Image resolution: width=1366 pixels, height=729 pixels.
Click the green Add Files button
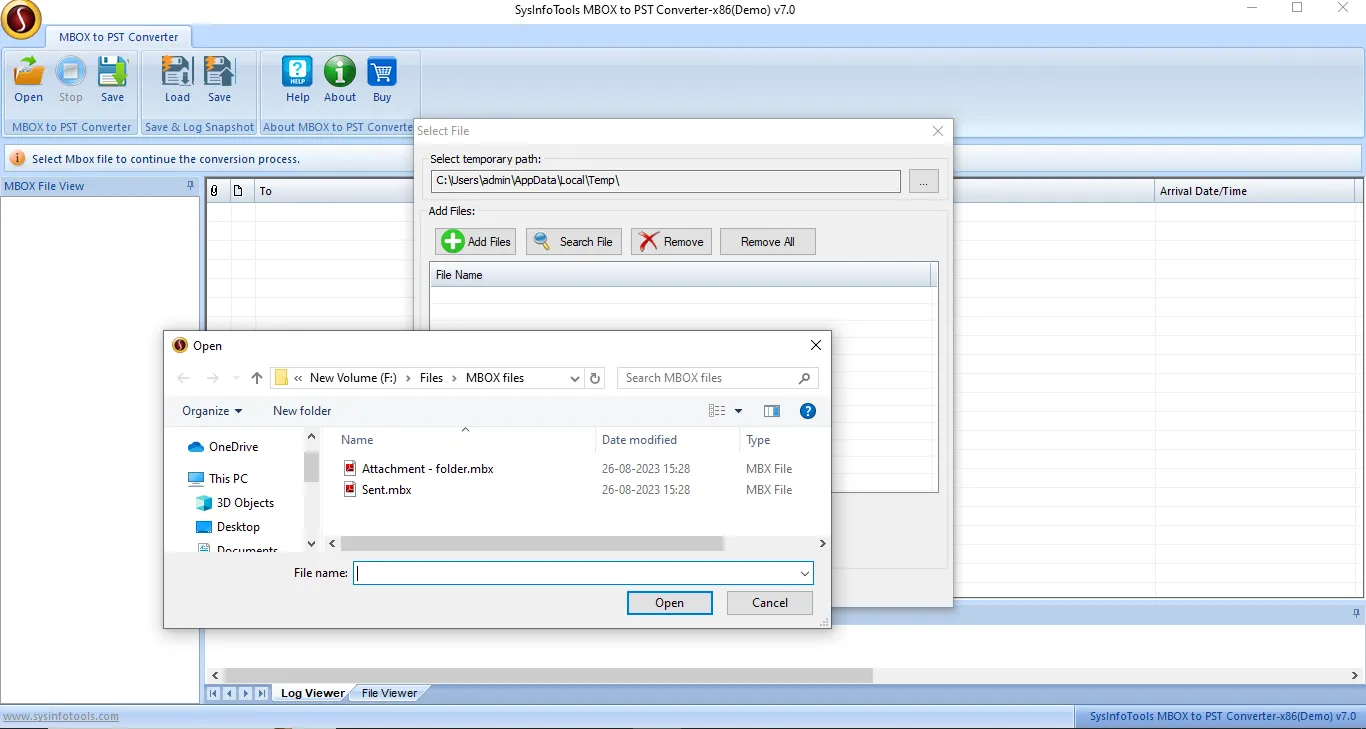tap(475, 241)
